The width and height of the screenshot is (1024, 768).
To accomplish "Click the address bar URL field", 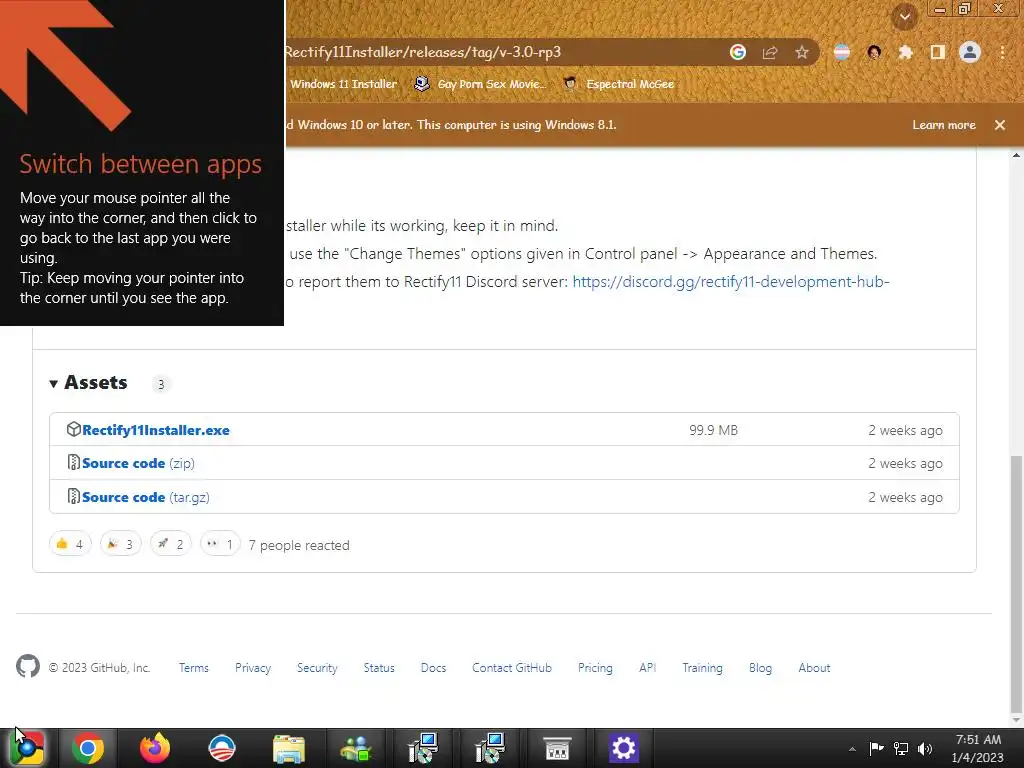I will click(503, 52).
